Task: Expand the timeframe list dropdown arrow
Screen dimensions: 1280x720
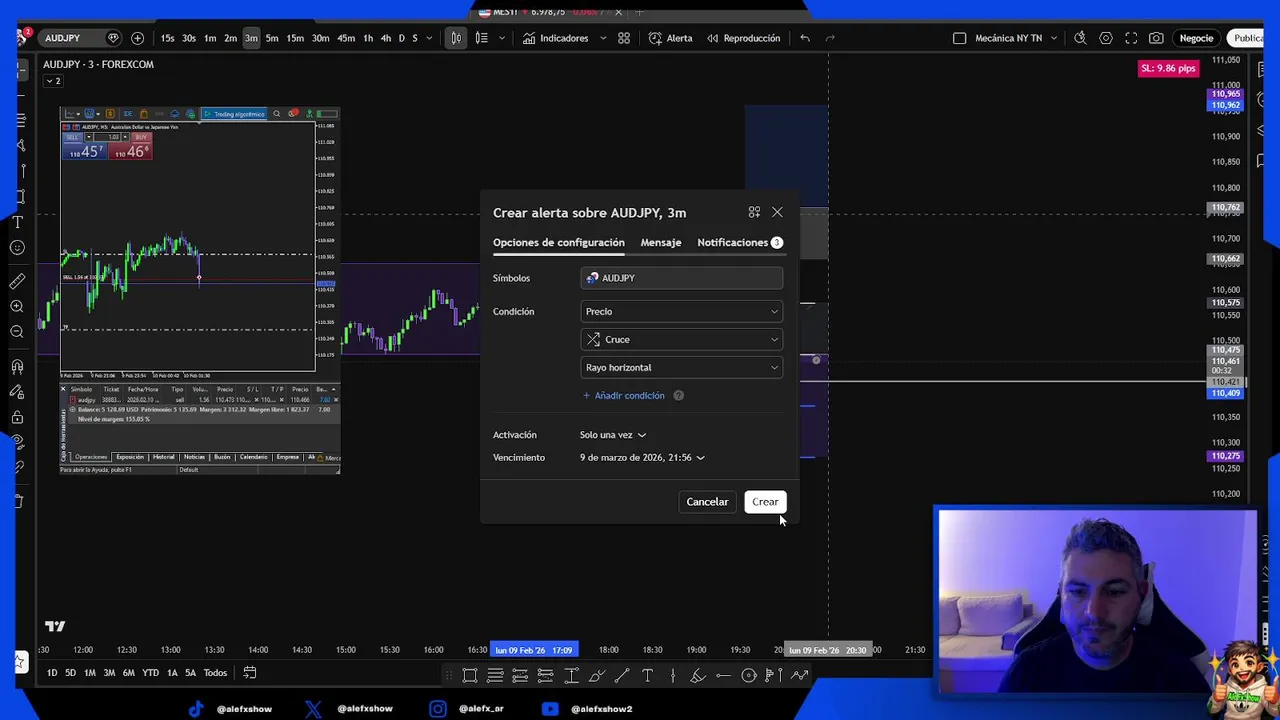Action: click(x=430, y=38)
